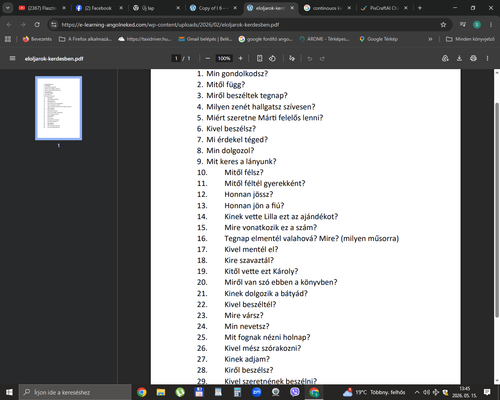Open File Explorer from the taskbar

(161, 392)
